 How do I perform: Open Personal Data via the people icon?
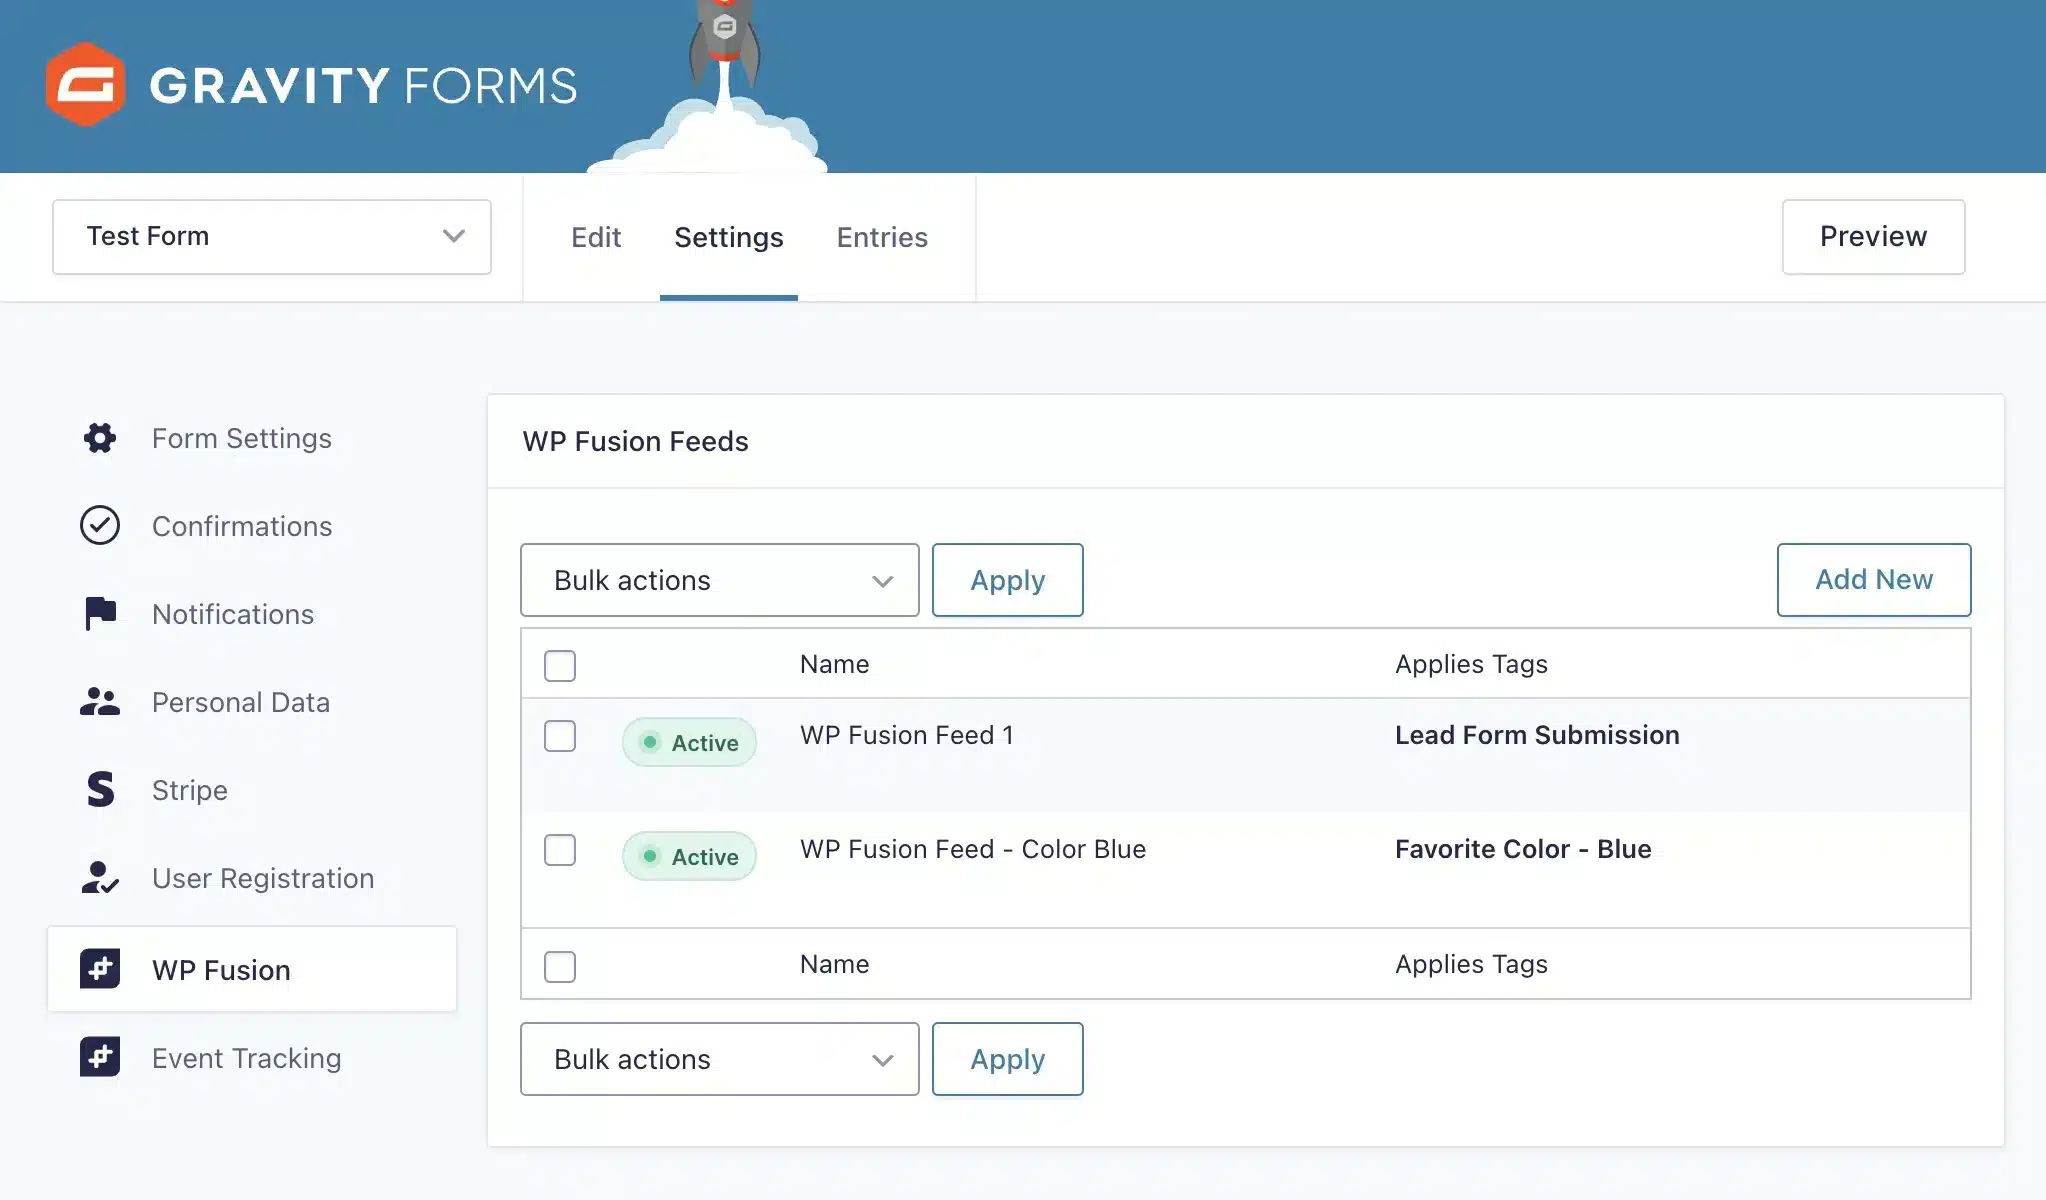click(98, 701)
